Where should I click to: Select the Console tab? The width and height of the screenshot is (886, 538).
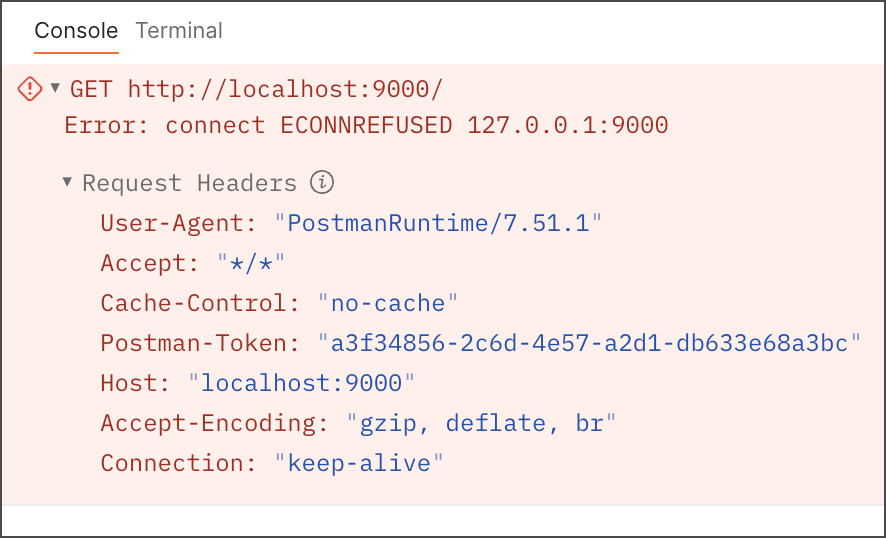point(76,31)
